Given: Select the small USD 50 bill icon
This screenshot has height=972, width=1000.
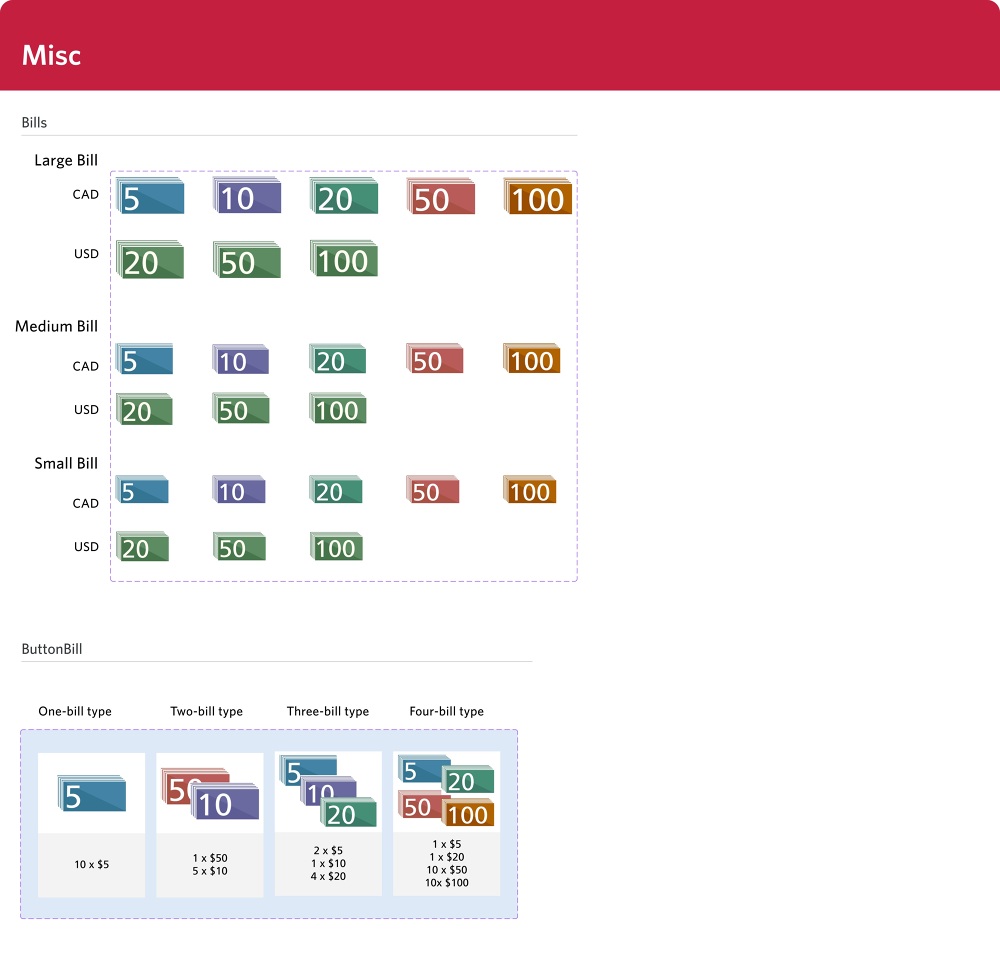Looking at the screenshot, I should [239, 547].
